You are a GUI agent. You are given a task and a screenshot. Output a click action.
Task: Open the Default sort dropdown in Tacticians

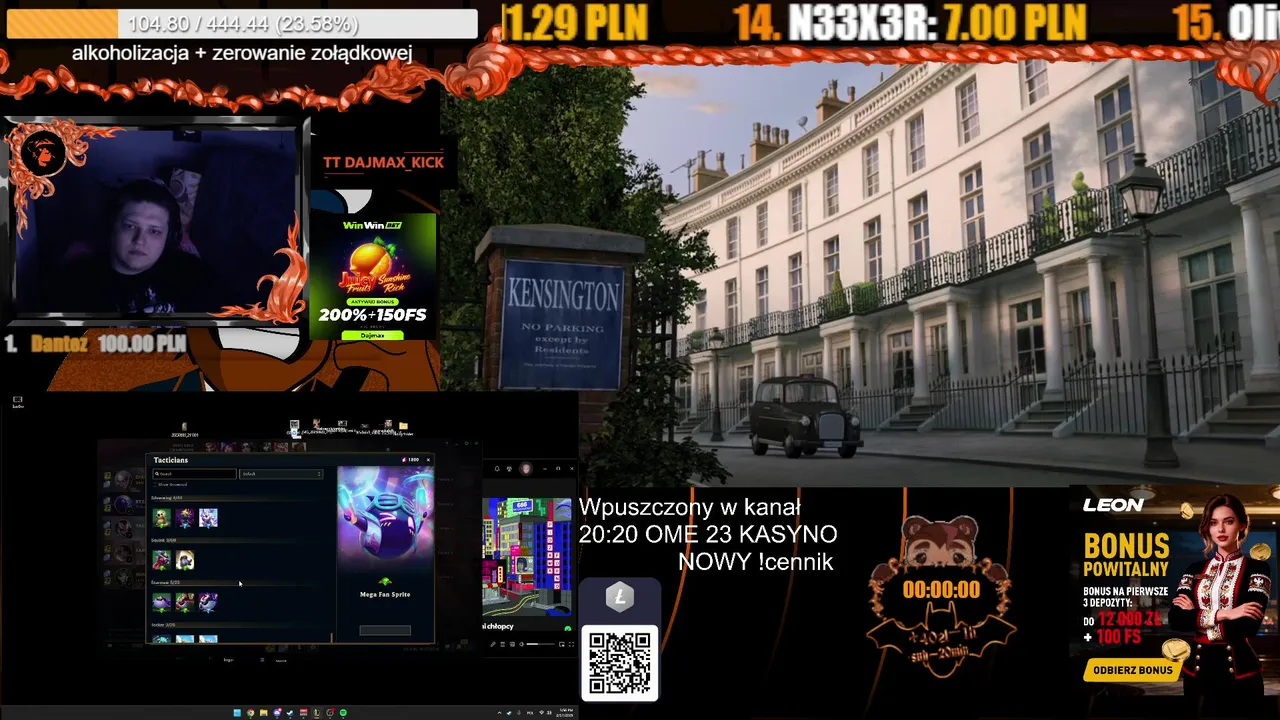(281, 474)
